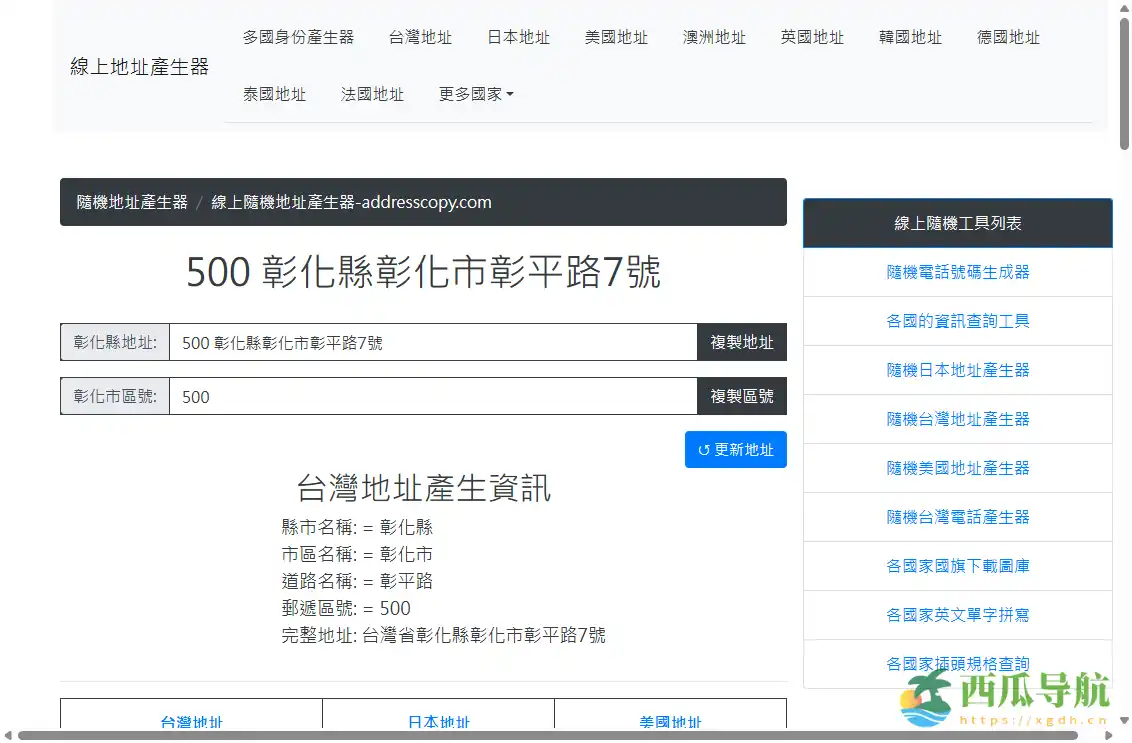This screenshot has height=743, width=1132.
Task: Open 隨機電話號碼生成器 from the tools list
Action: 957,272
